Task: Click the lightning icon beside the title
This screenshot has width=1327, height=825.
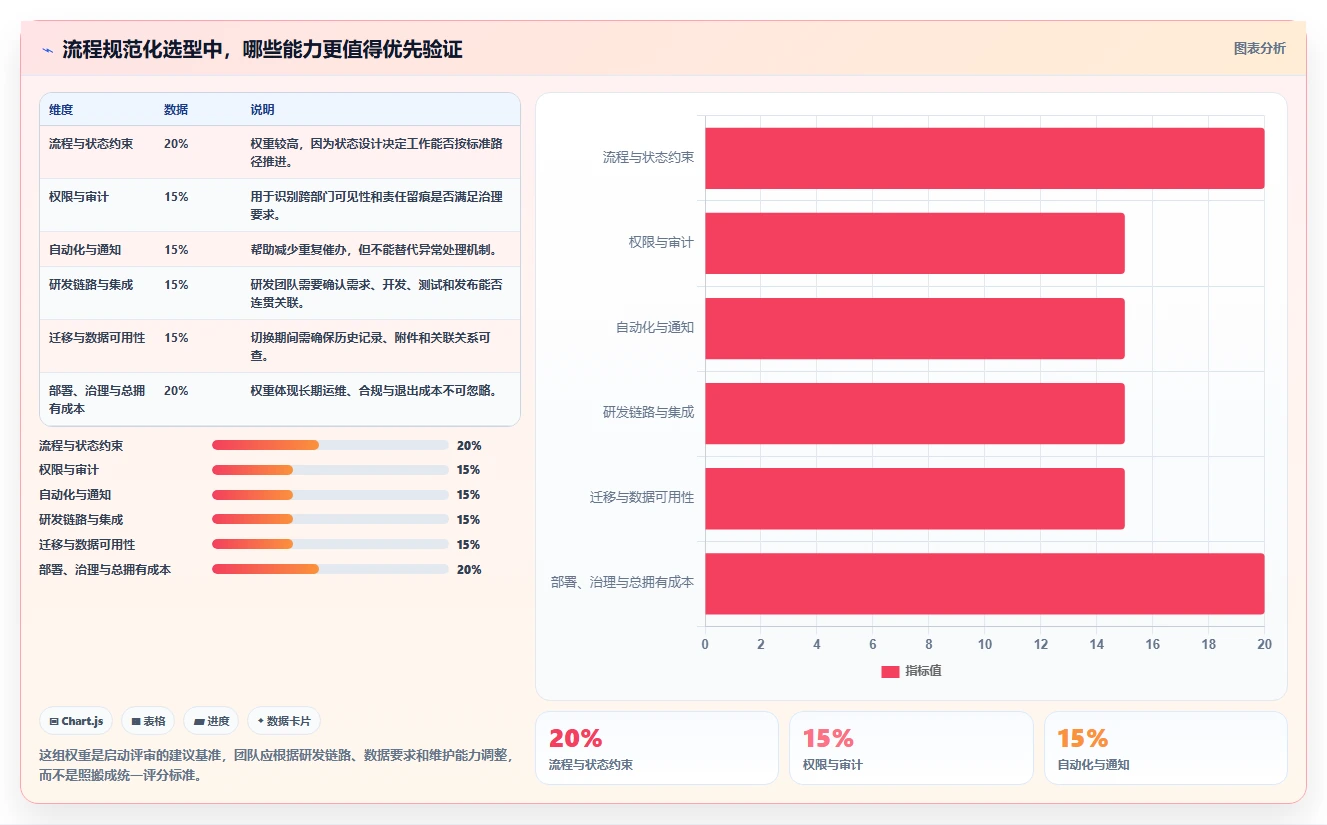Action: click(47, 49)
